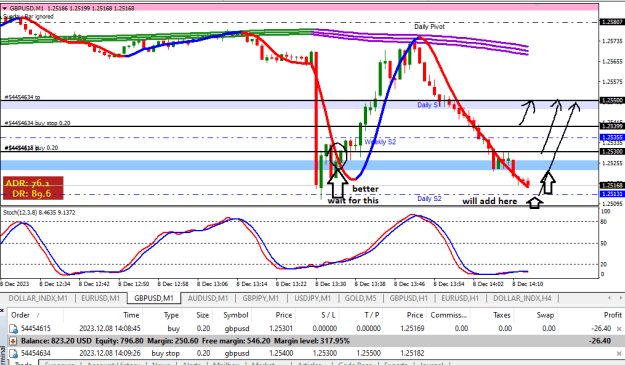Open the AUDUSD,M1 chart tab

(208, 298)
